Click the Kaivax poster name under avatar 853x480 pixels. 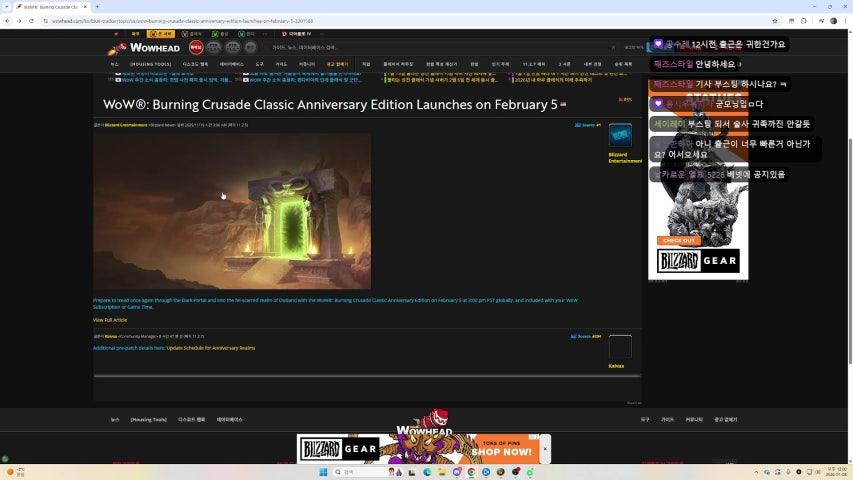(616, 366)
